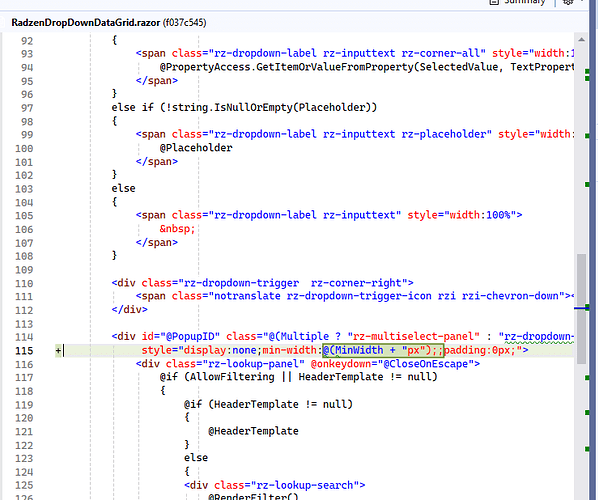
Task: Click the RadzenDropDownDataGrid.razor file title
Action: coord(85,23)
